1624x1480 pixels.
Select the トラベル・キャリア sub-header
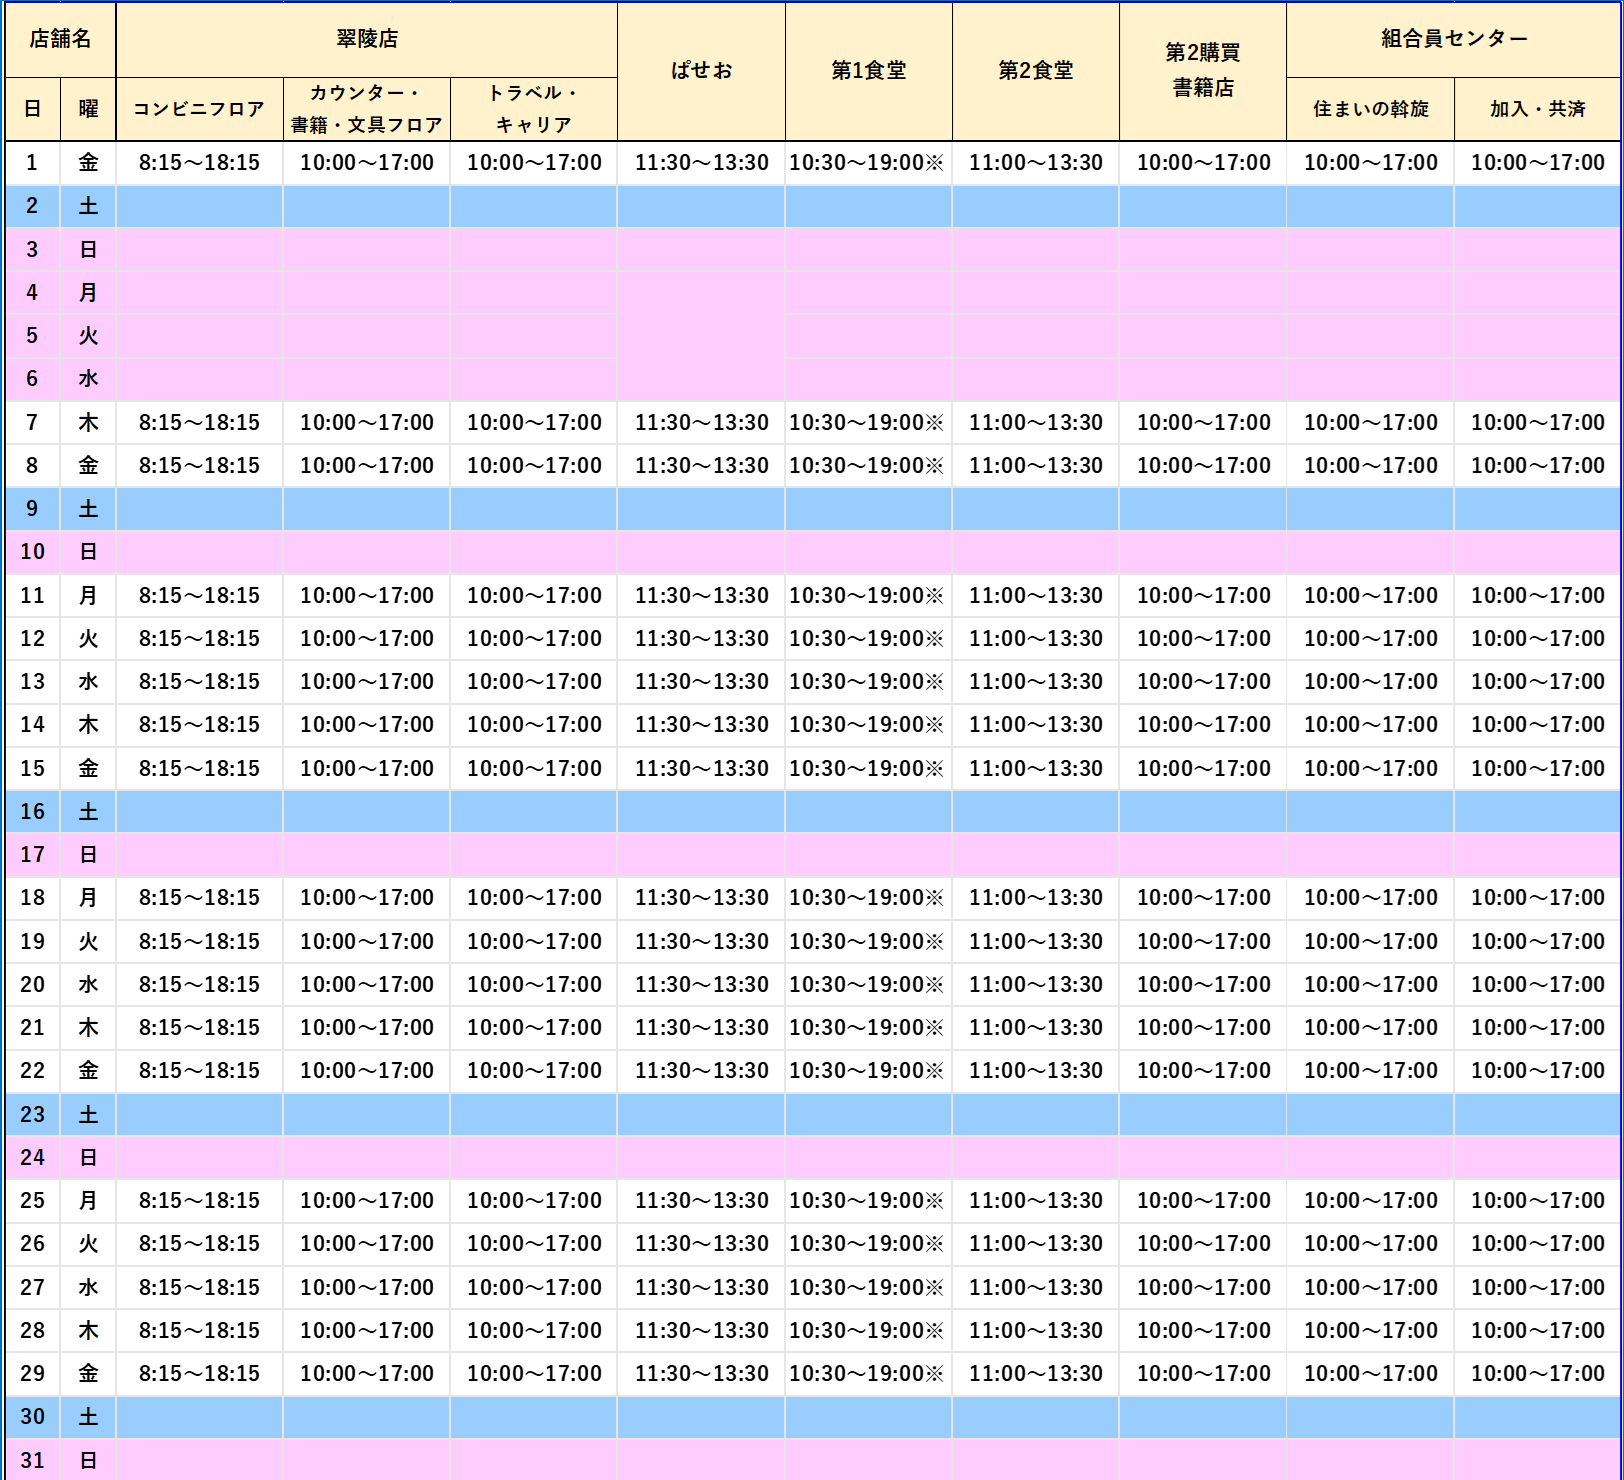pos(533,109)
